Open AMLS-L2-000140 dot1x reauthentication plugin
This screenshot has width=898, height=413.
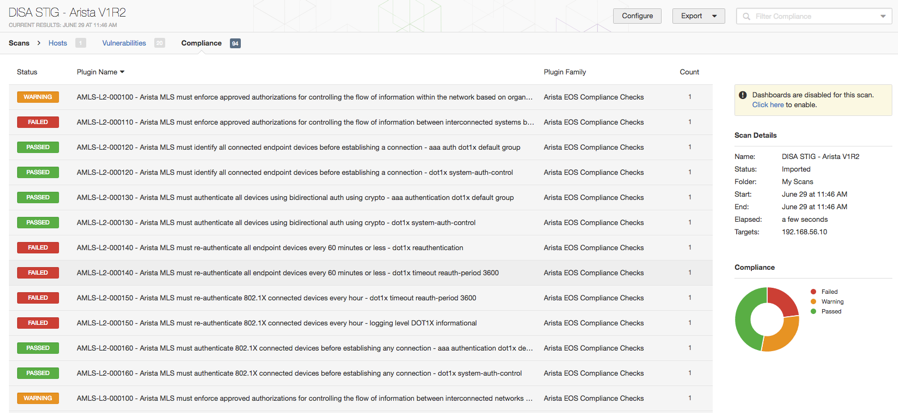point(270,247)
